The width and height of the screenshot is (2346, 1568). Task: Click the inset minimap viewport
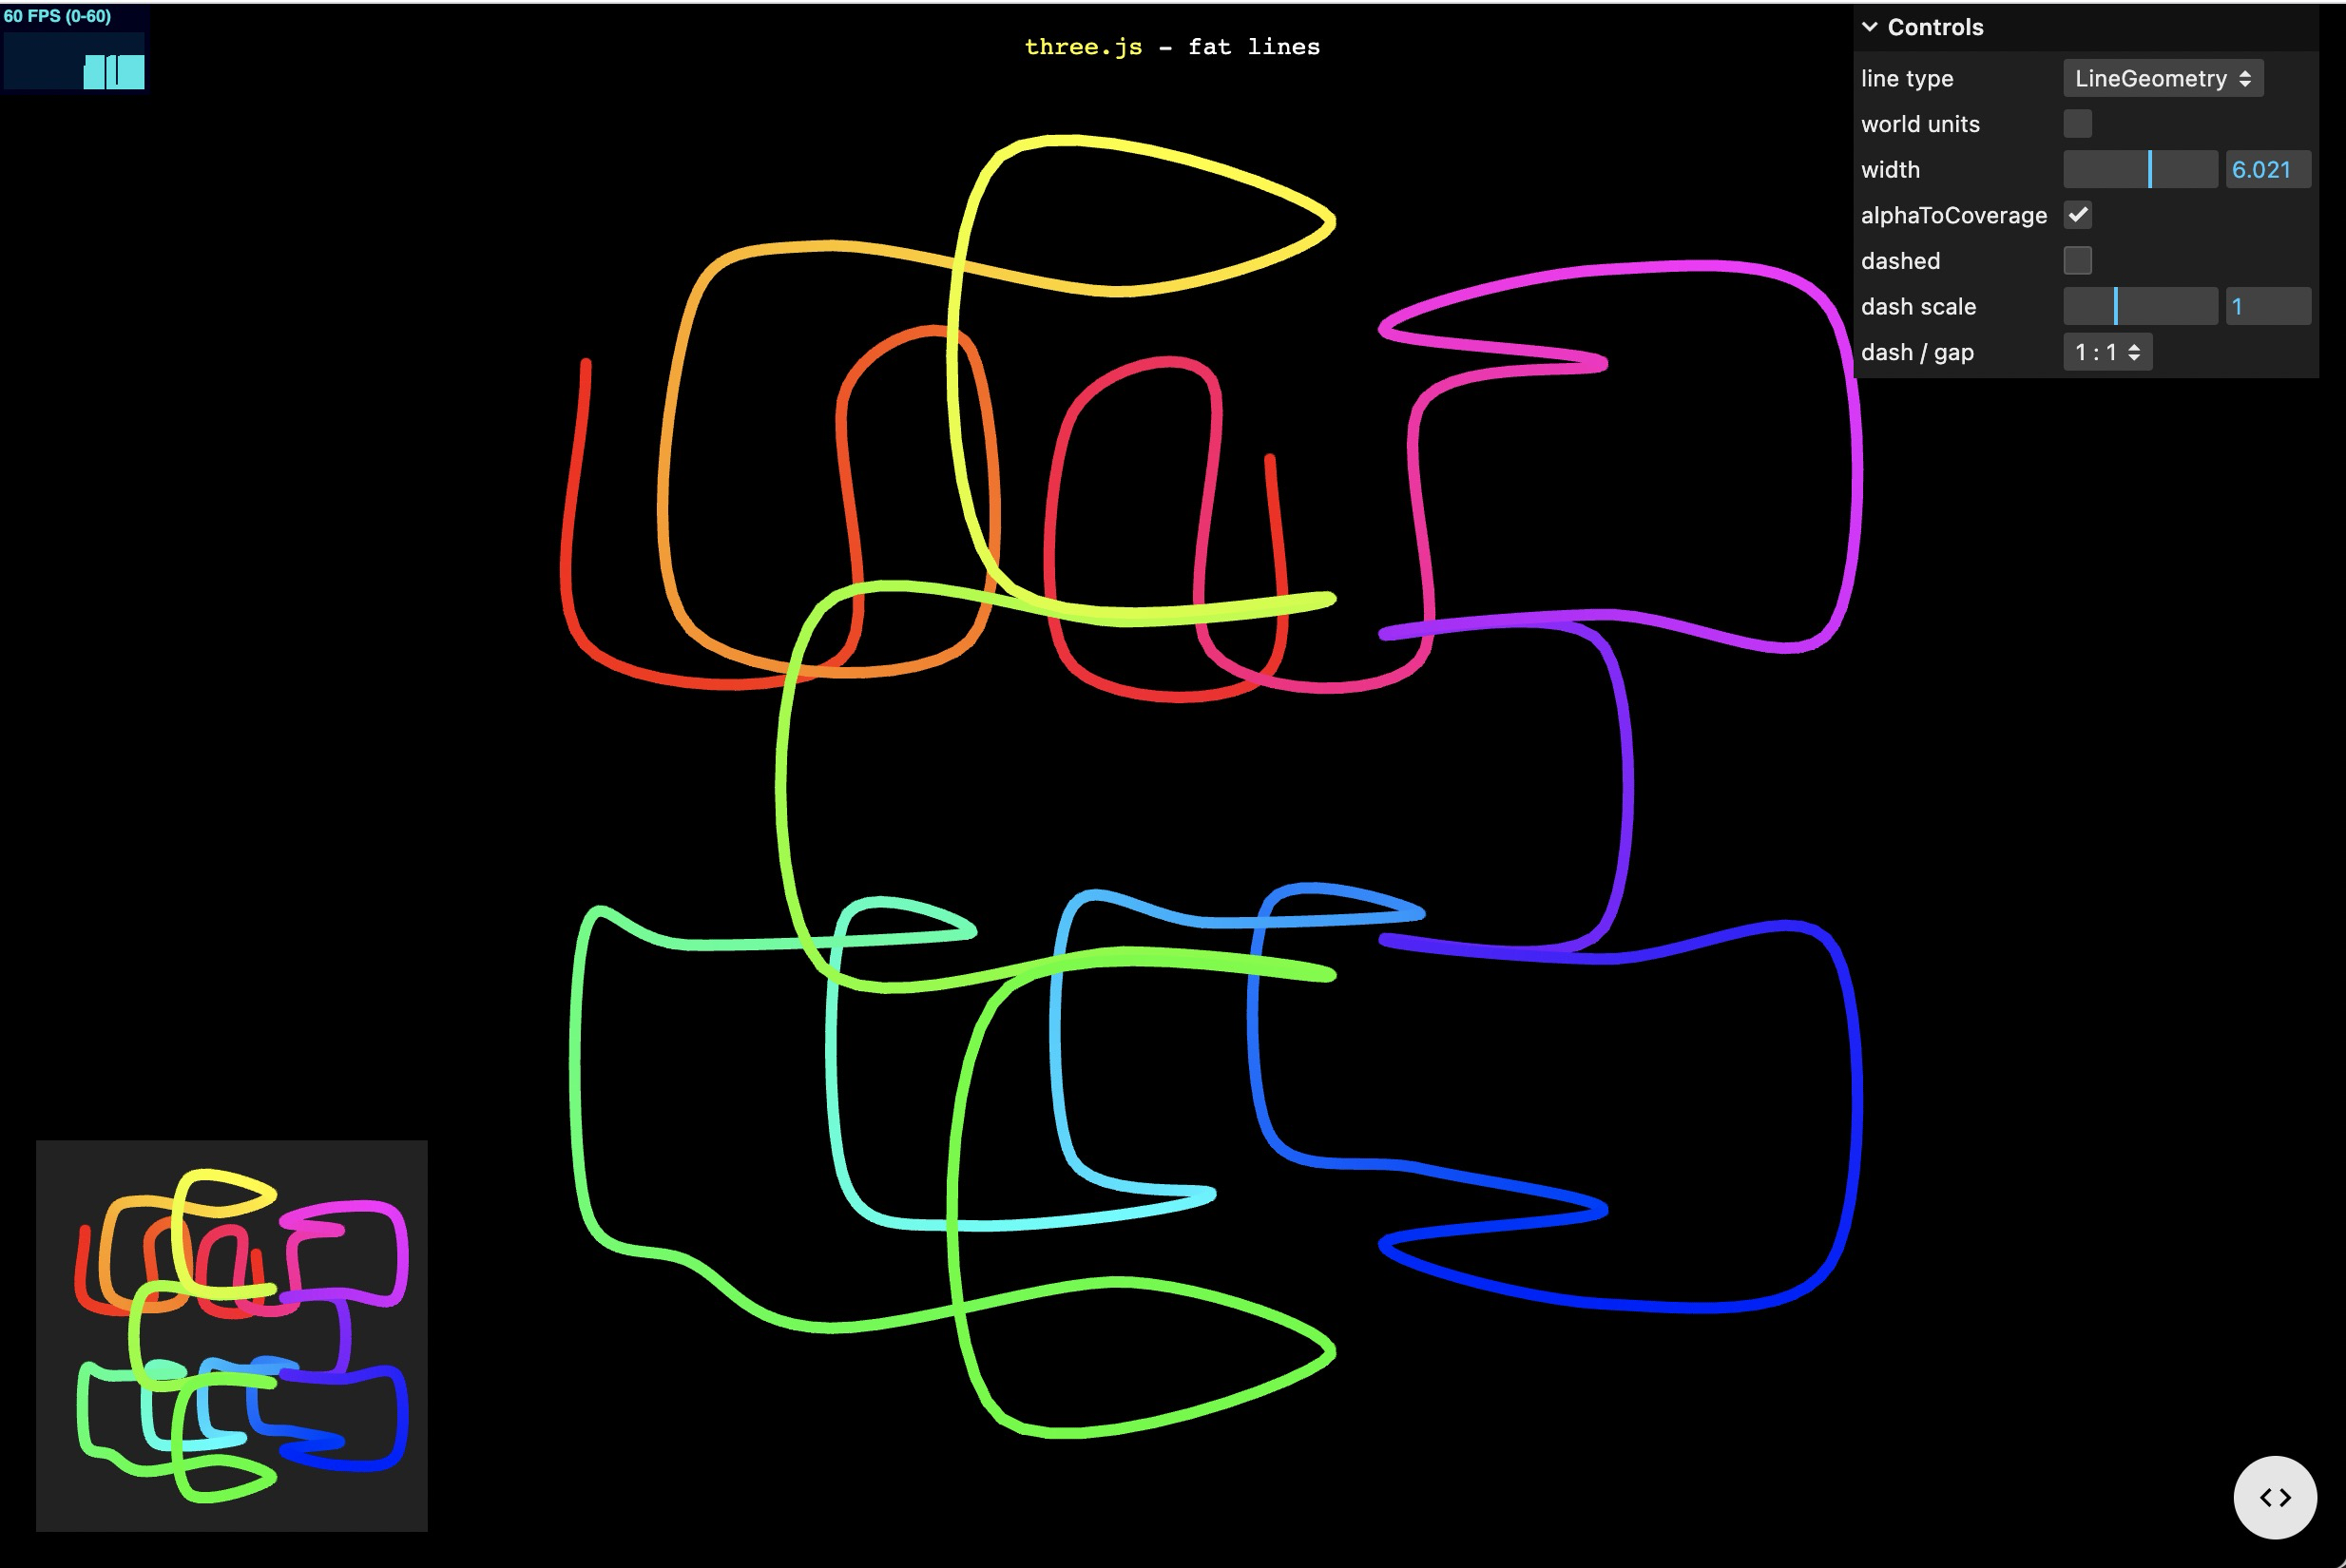pos(232,1335)
